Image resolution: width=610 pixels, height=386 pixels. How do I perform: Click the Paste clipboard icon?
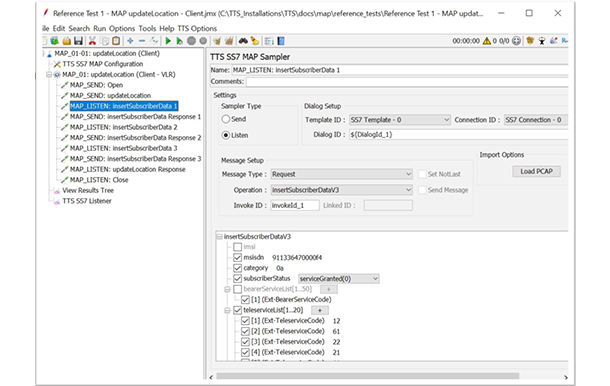tap(116, 41)
